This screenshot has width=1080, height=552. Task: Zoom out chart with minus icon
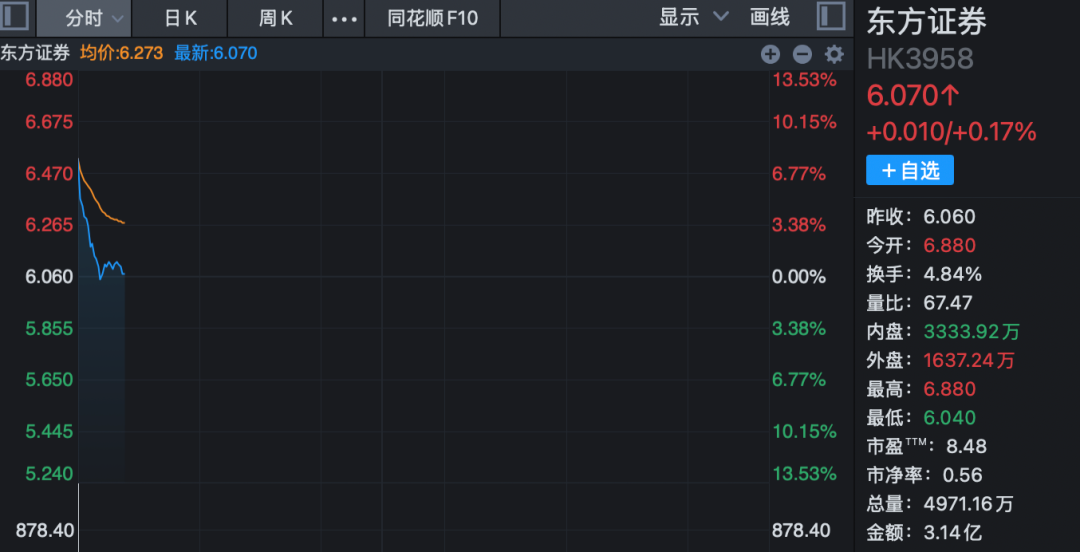(x=801, y=54)
